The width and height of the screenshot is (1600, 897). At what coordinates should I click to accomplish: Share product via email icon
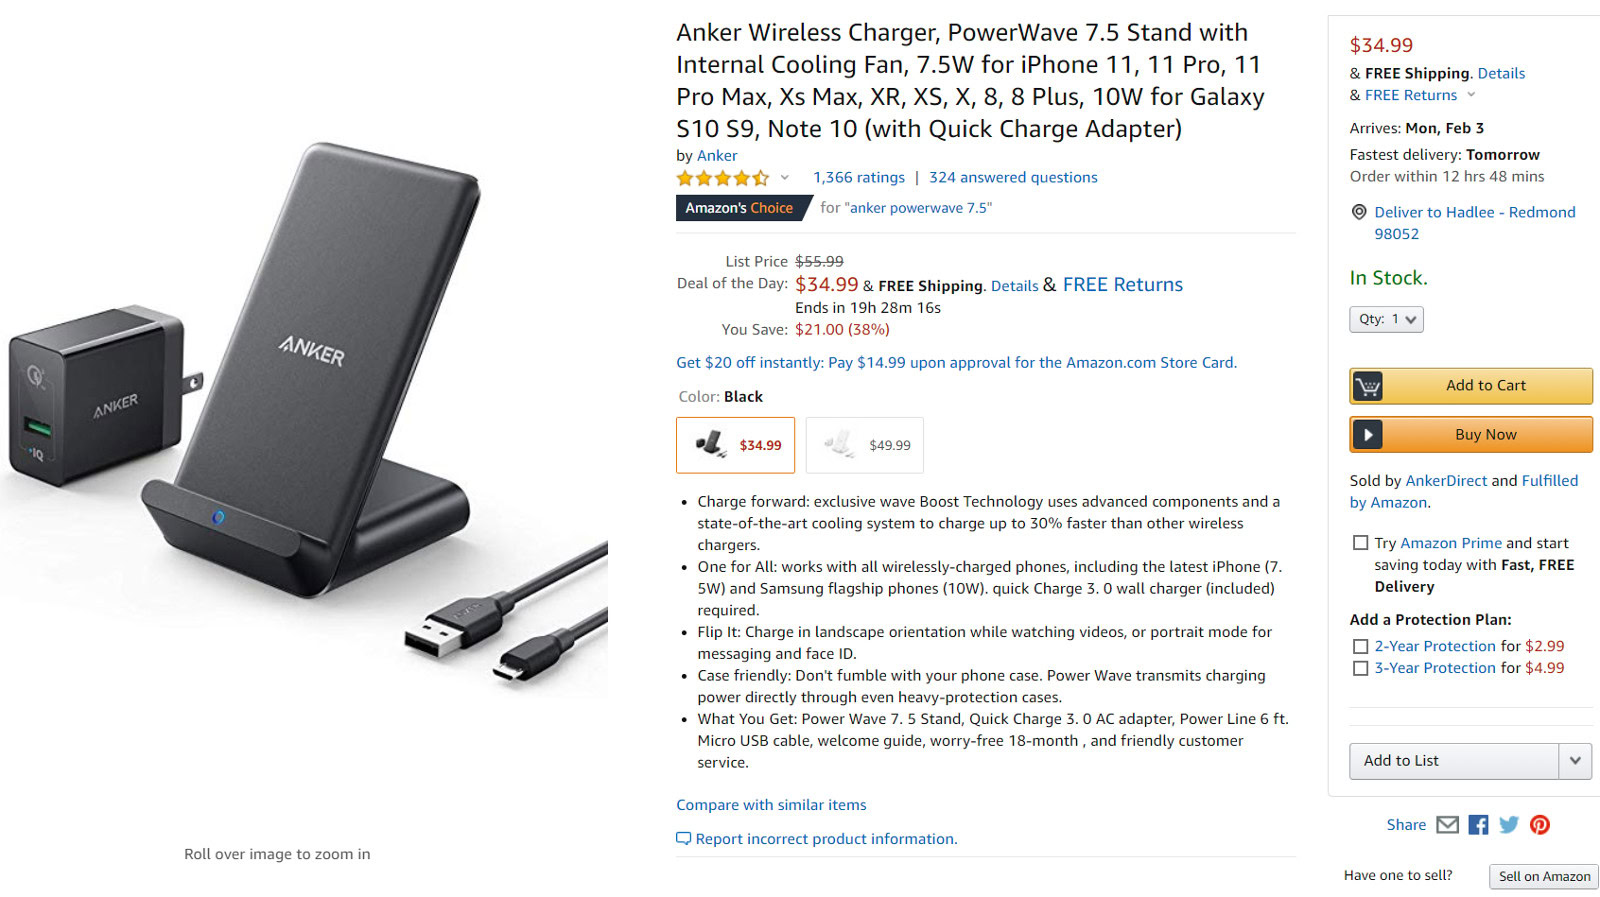[1447, 825]
